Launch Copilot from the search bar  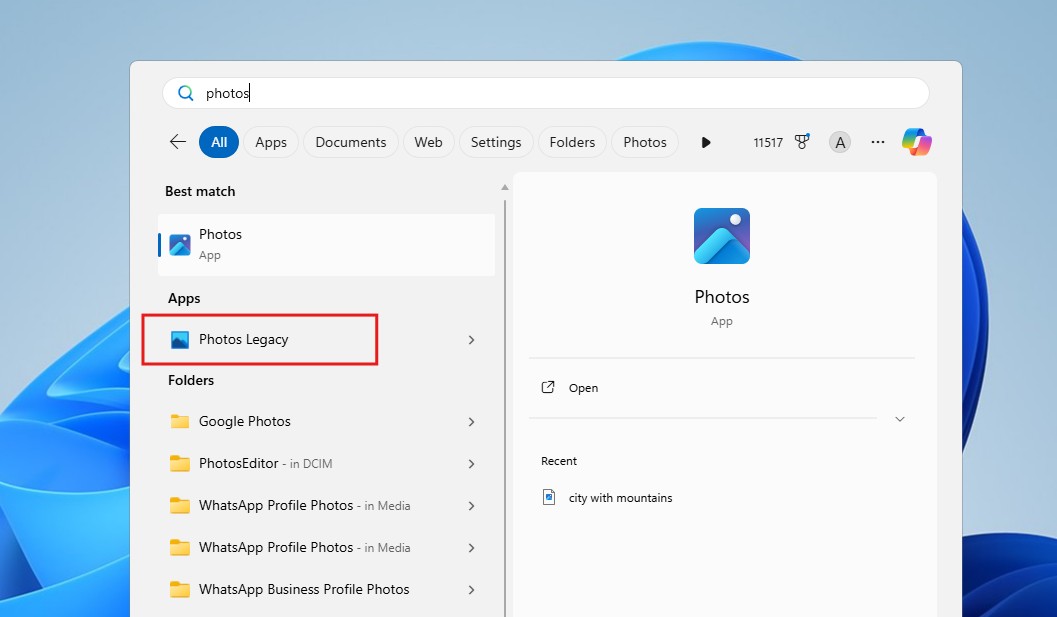click(916, 142)
